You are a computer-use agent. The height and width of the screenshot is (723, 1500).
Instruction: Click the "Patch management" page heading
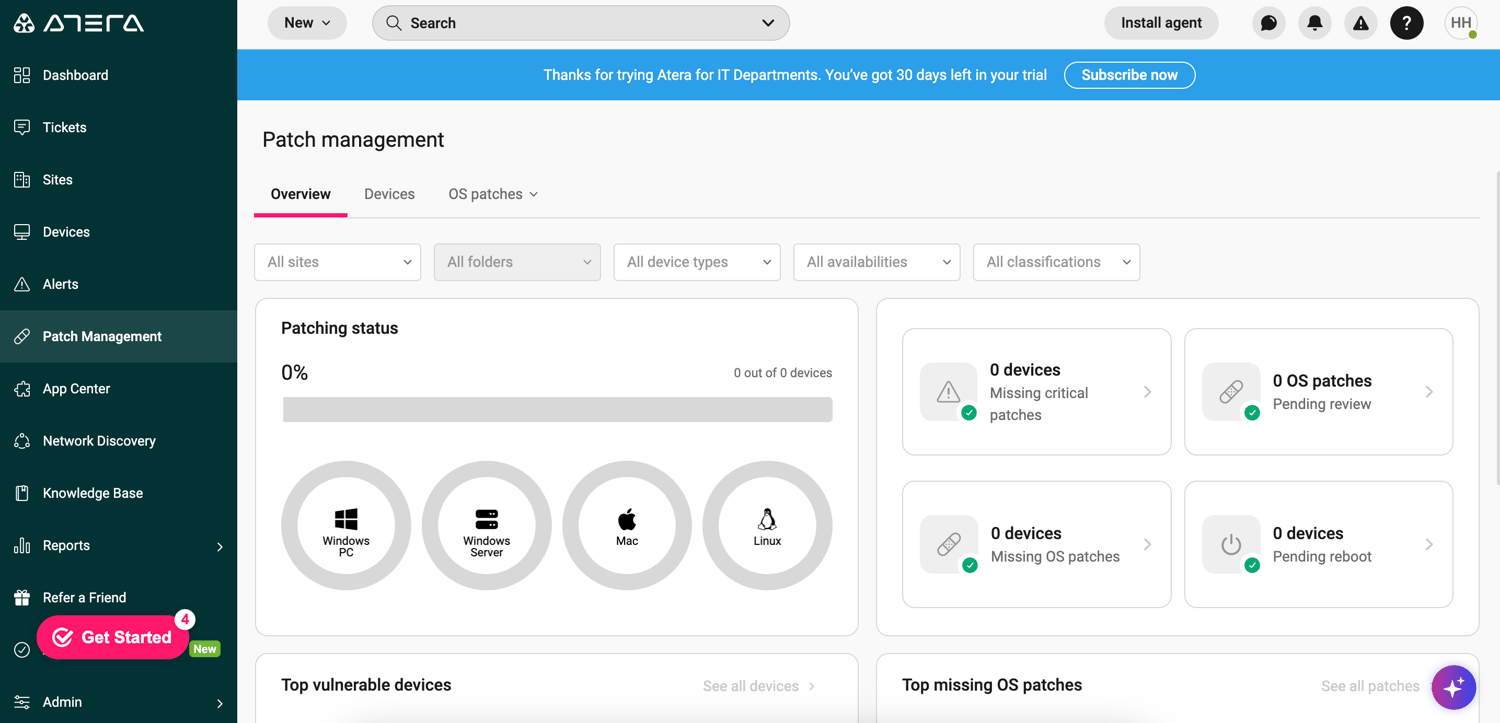pyautogui.click(x=353, y=140)
